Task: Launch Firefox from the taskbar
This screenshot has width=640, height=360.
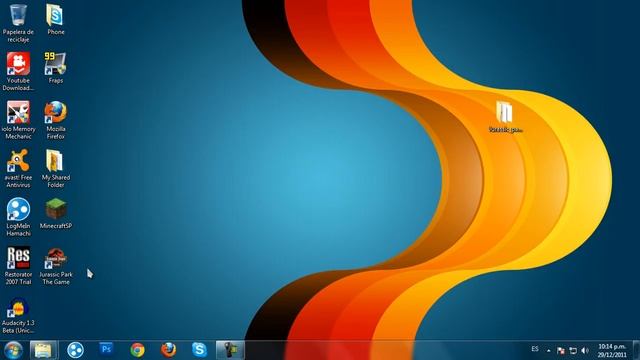Action: 168,350
